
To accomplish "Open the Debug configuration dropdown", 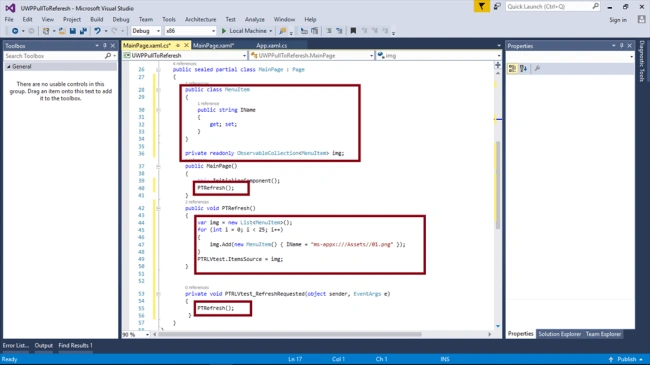I will [x=146, y=31].
